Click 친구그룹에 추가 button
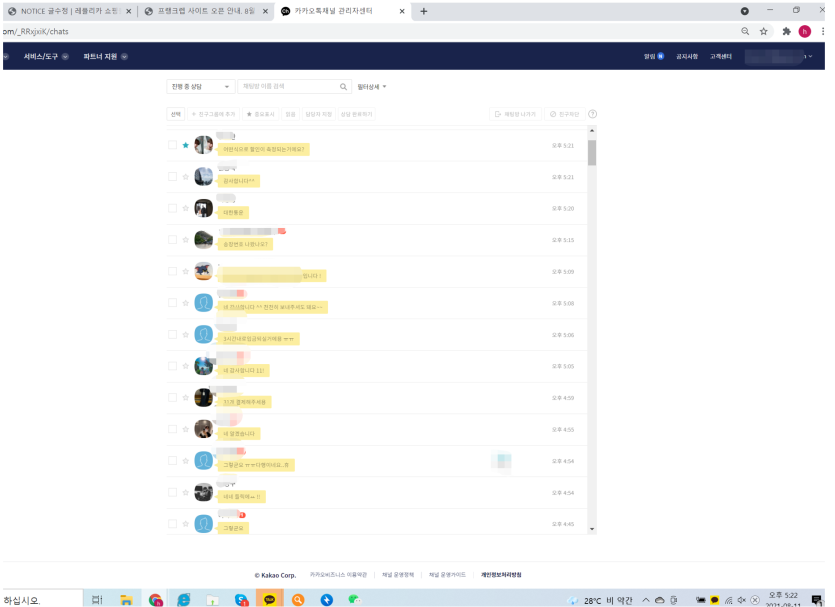Screen dimensions: 835x607 pyautogui.click(x=213, y=114)
